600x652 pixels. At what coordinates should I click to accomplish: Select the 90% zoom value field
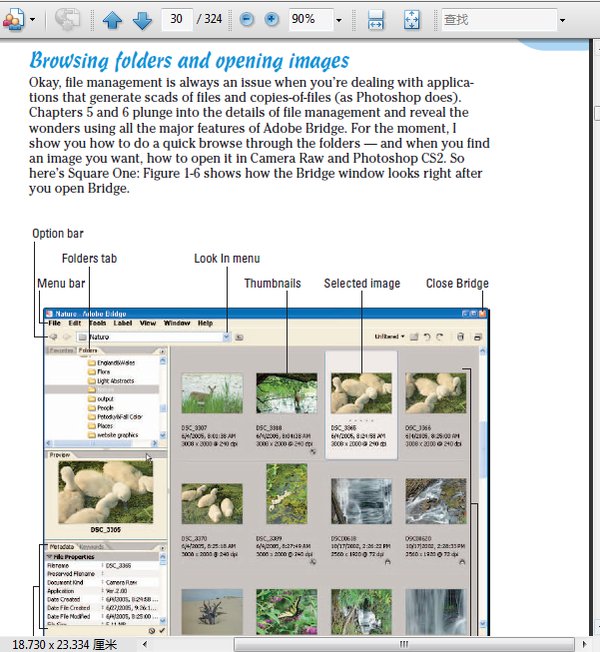pyautogui.click(x=311, y=19)
